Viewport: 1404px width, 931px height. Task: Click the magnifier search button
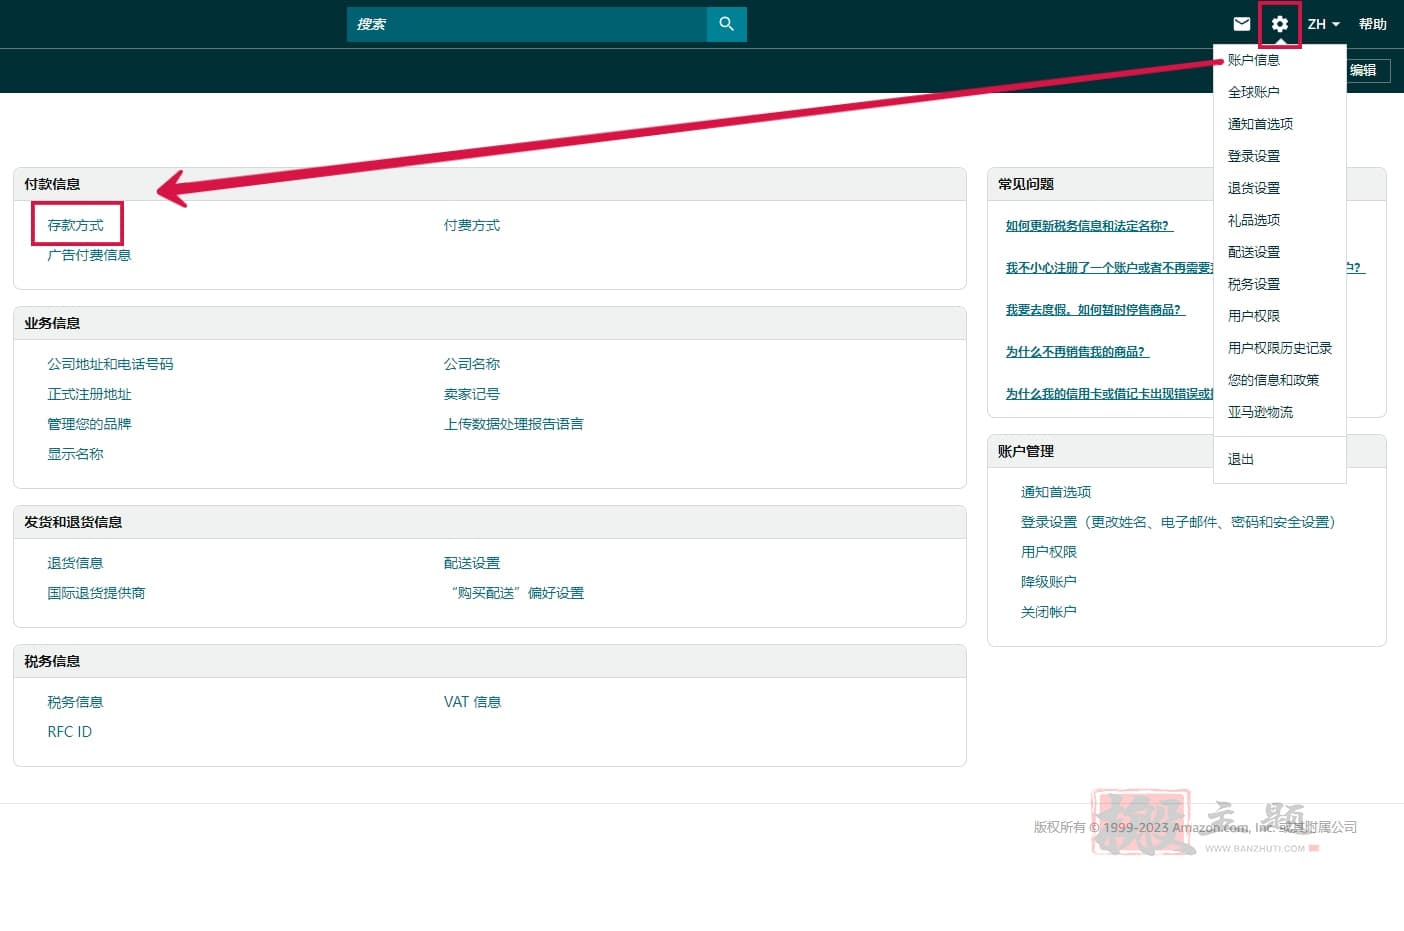(x=726, y=24)
